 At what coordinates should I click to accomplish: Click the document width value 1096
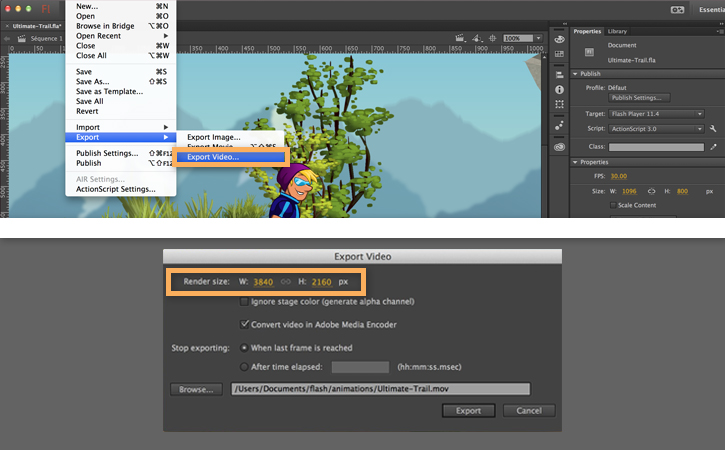(x=629, y=191)
